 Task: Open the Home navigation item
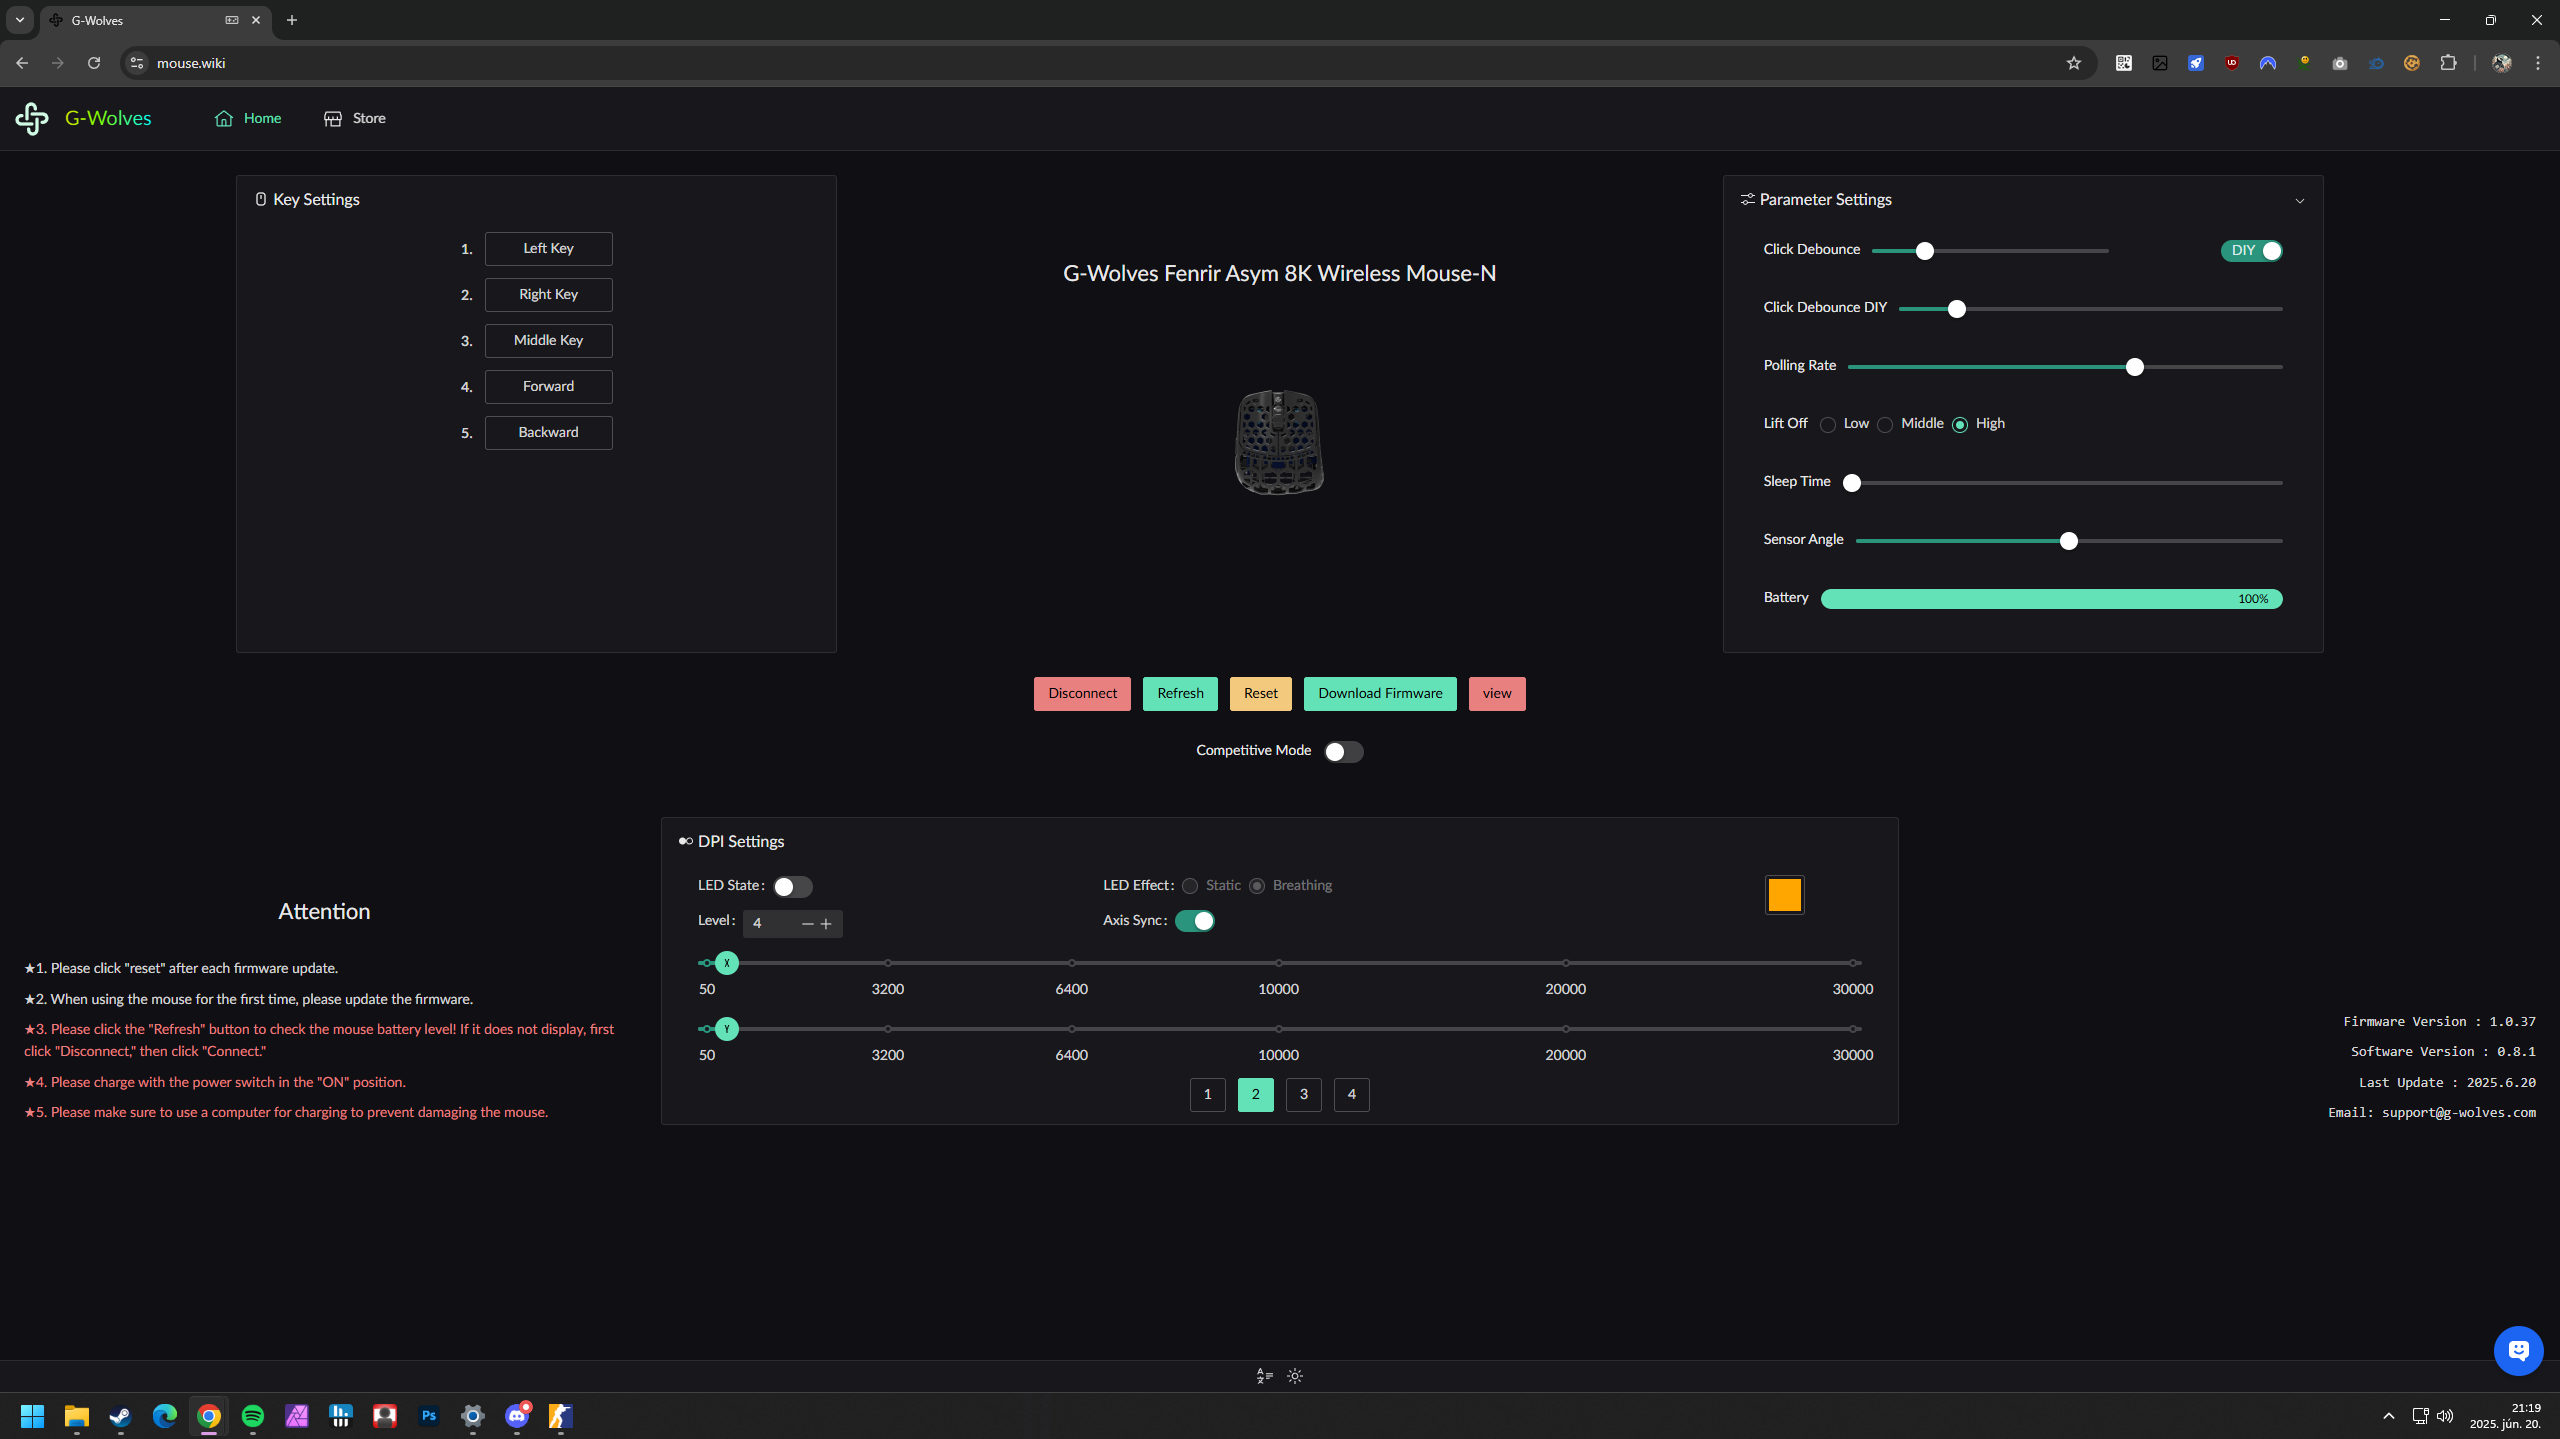[248, 118]
